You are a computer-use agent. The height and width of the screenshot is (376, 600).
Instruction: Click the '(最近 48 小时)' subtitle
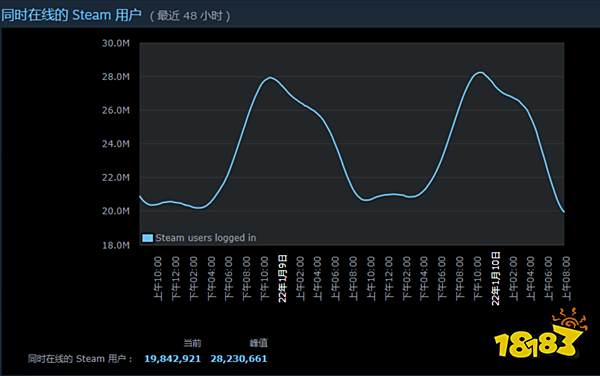(x=189, y=16)
